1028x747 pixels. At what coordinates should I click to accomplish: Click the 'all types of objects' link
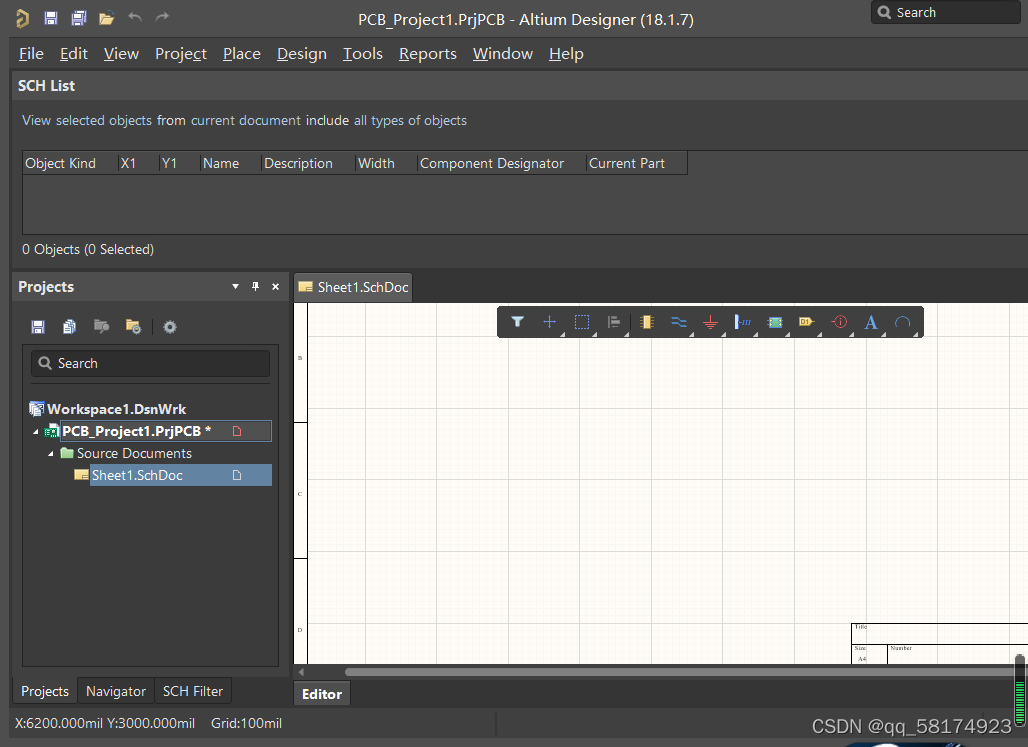point(410,120)
